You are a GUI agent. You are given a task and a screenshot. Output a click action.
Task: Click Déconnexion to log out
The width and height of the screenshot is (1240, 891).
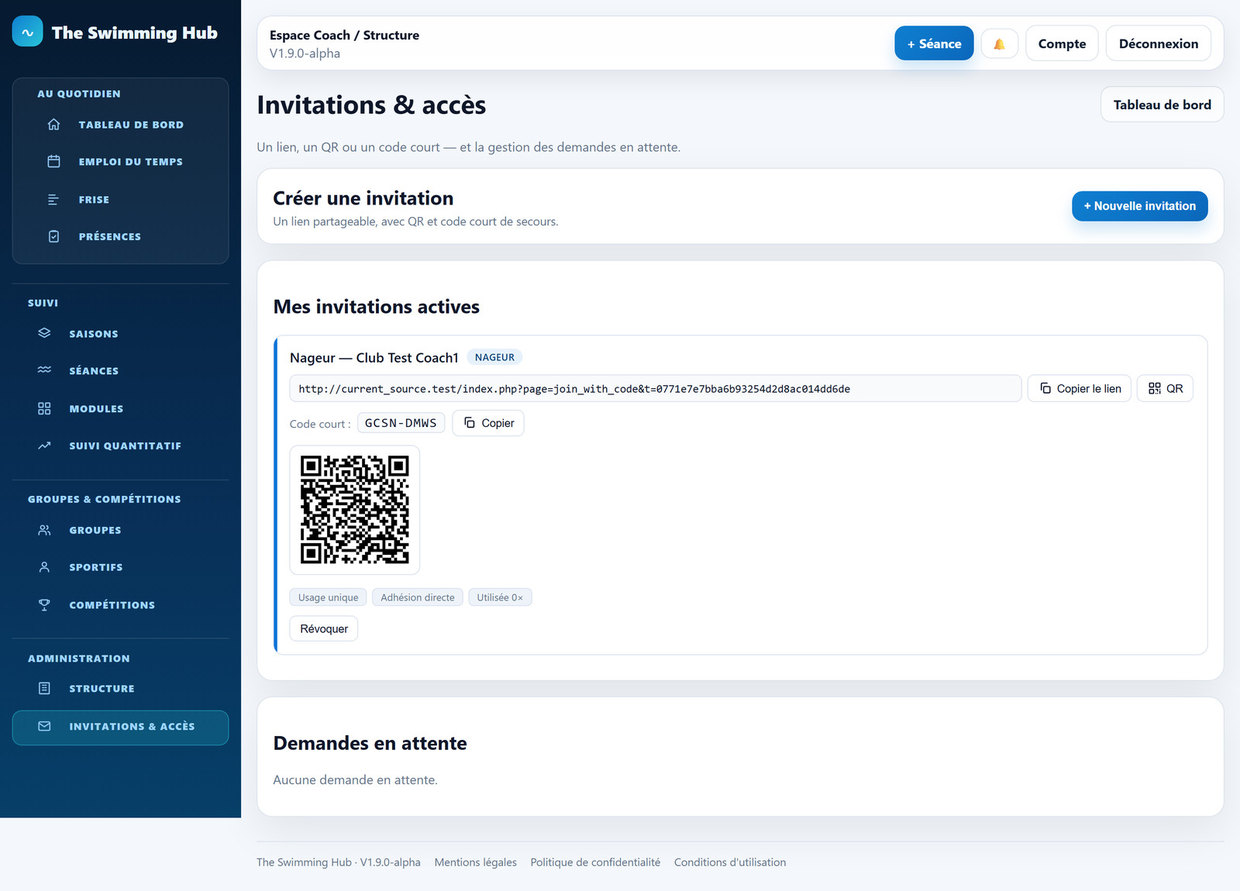point(1158,44)
